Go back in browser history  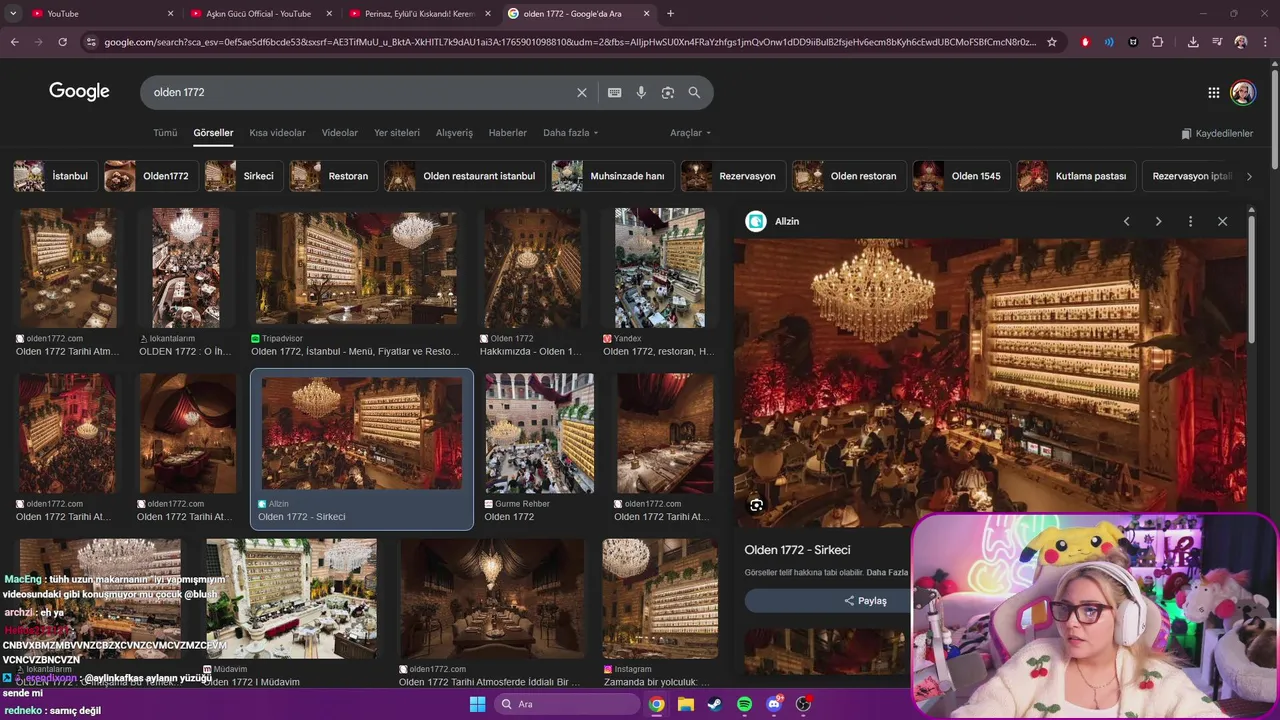(x=14, y=42)
